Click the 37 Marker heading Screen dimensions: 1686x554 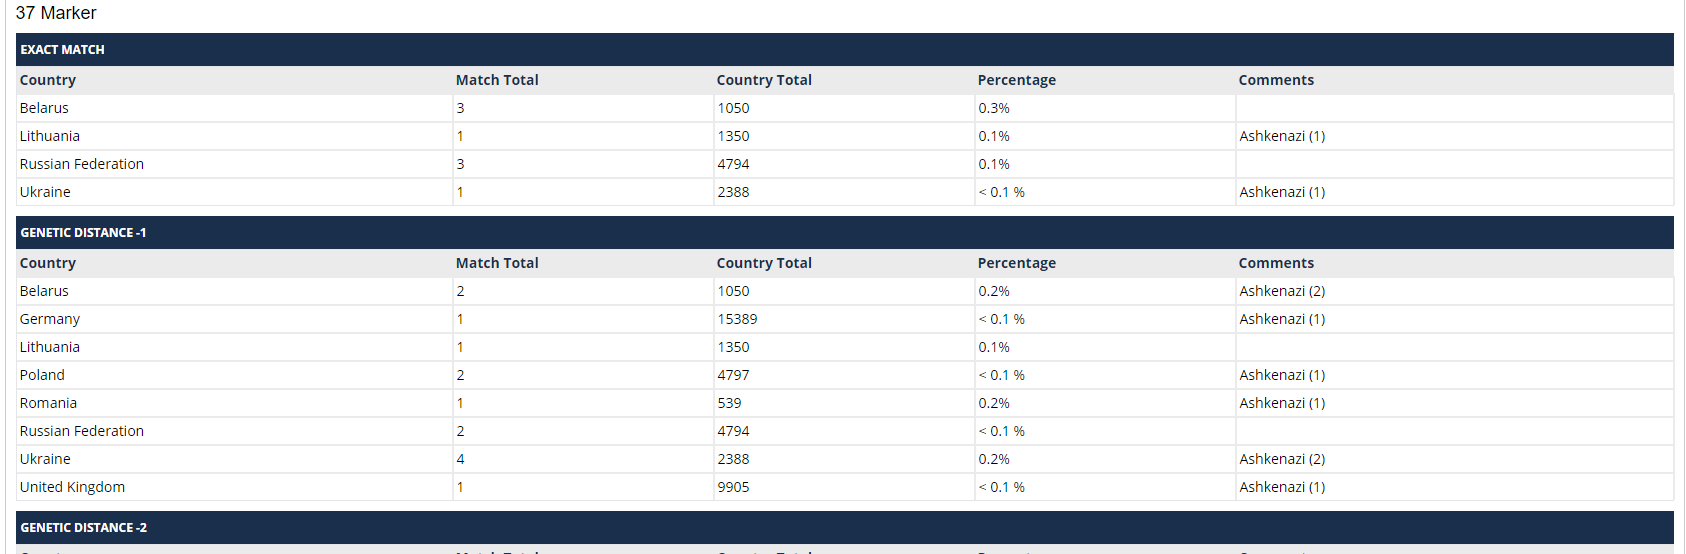(x=56, y=13)
